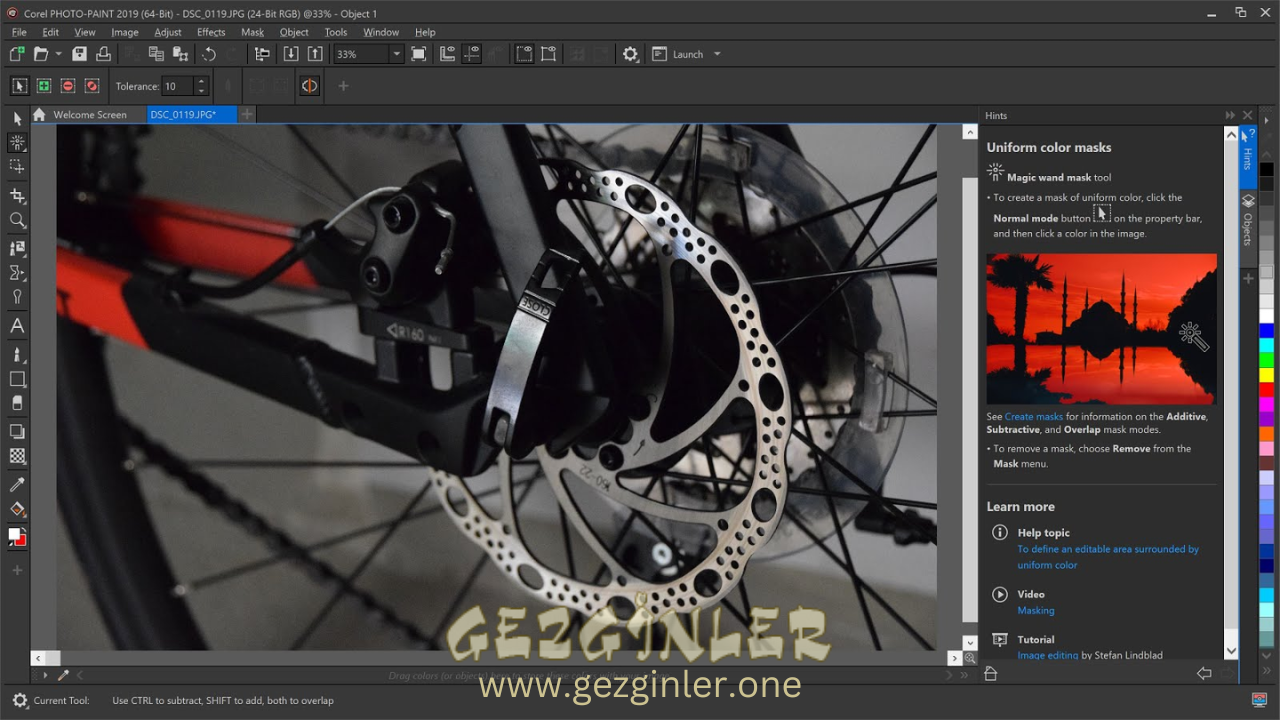1280x720 pixels.
Task: Open the Effects menu
Action: [x=211, y=32]
